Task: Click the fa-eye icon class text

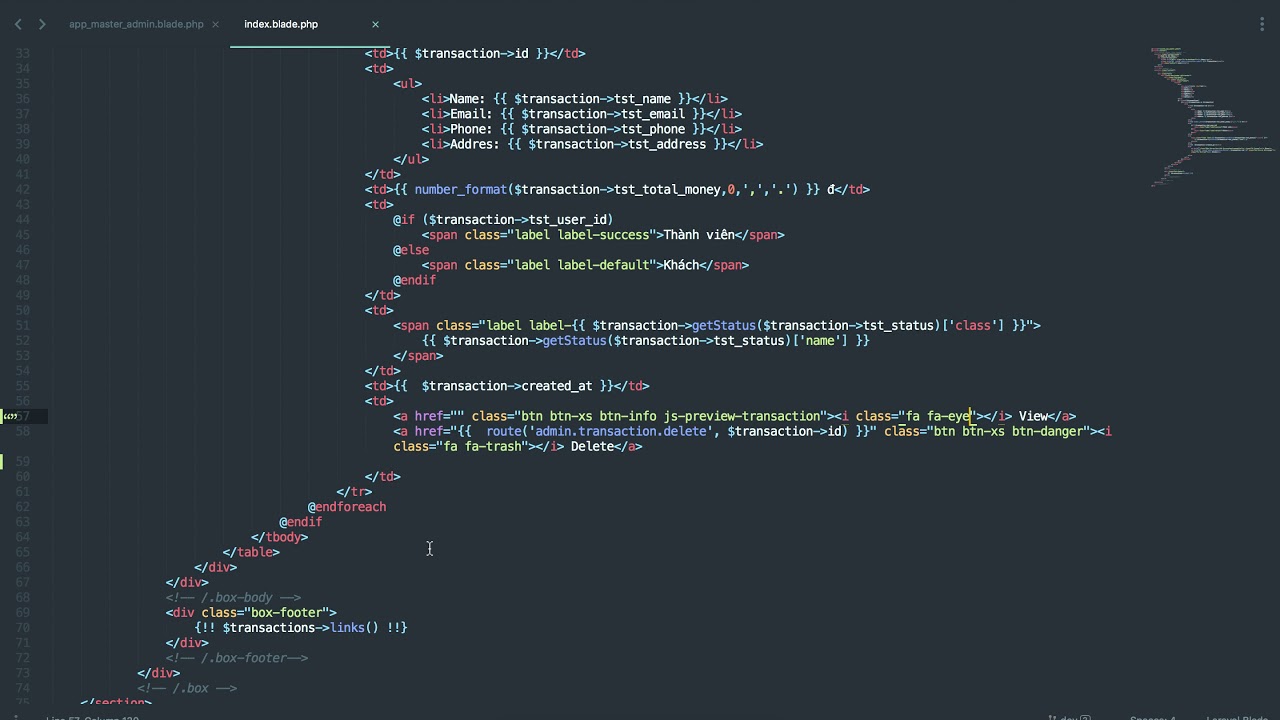Action: click(949, 416)
